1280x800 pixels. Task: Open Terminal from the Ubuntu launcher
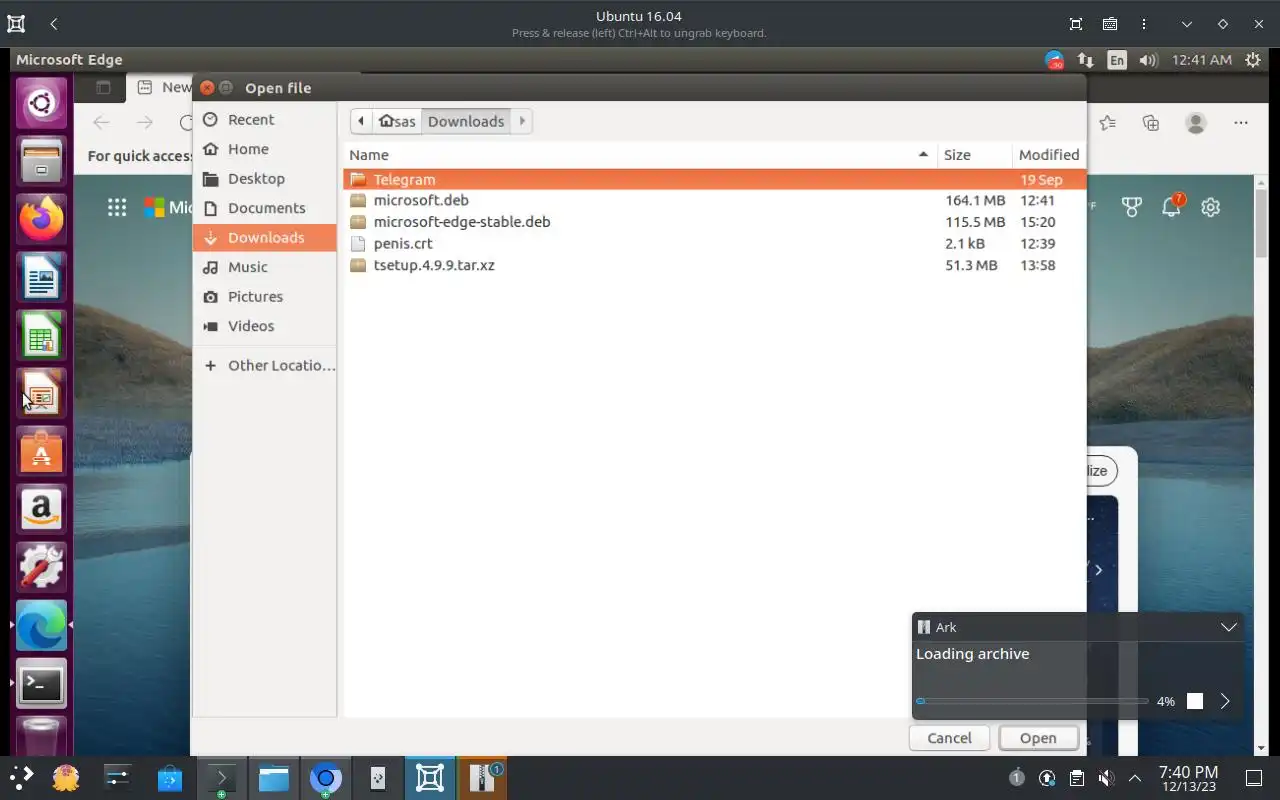pyautogui.click(x=41, y=685)
